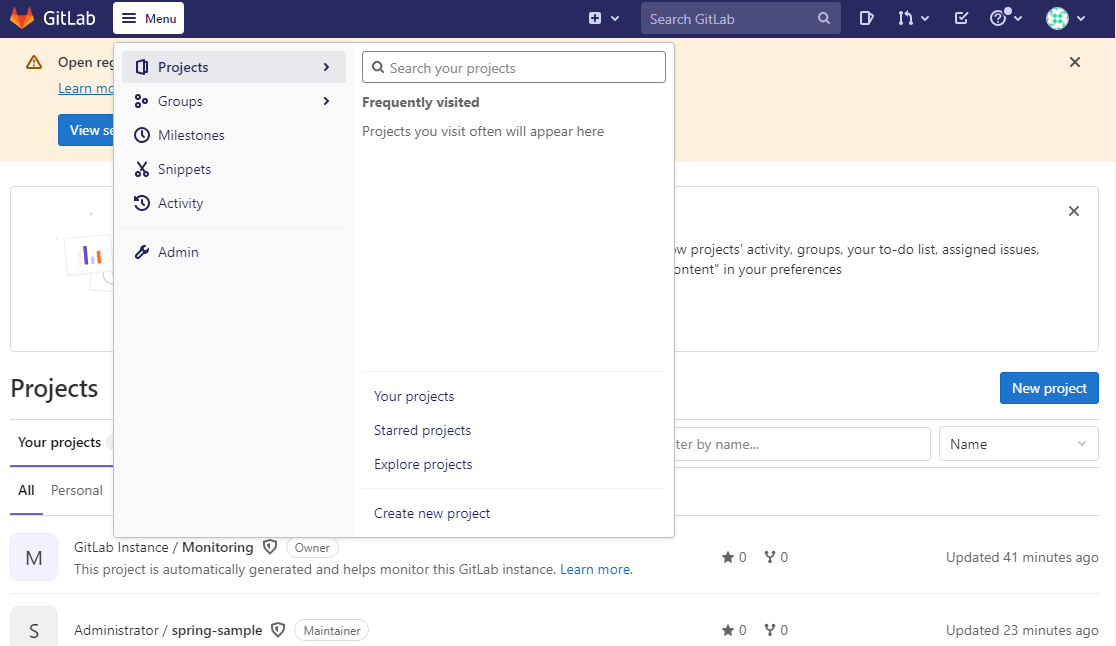The height and width of the screenshot is (646, 1116).
Task: Open Milestones from the menu
Action: [233, 135]
